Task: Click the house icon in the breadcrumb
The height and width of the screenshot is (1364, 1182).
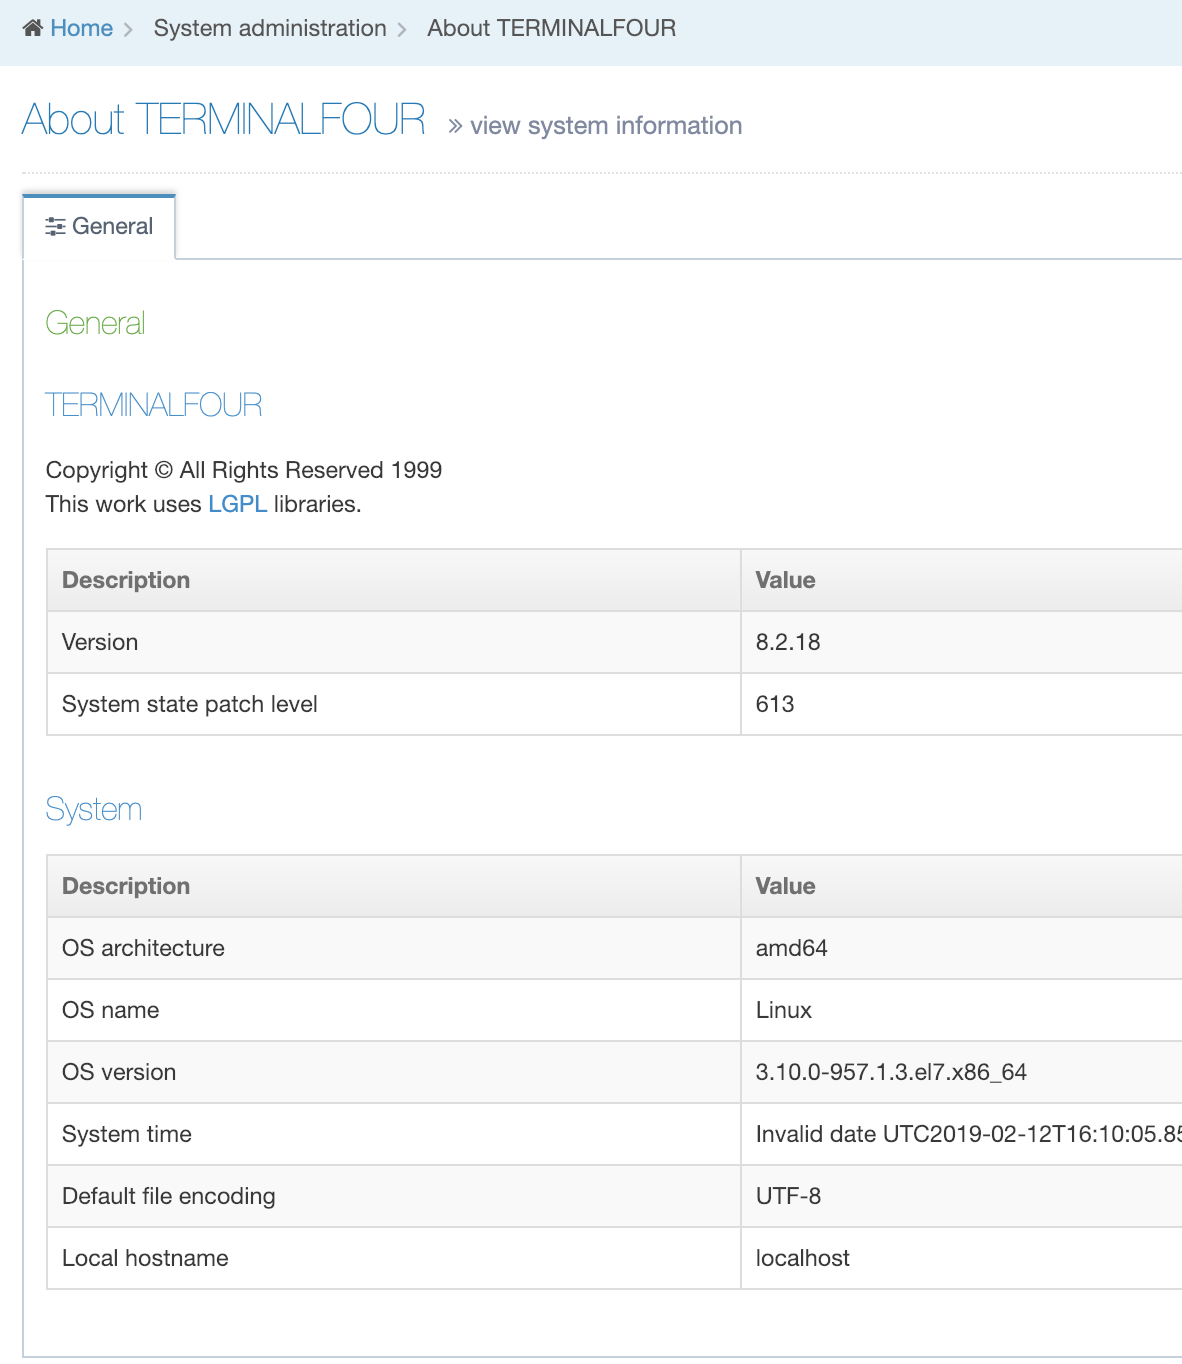Action: (x=33, y=28)
